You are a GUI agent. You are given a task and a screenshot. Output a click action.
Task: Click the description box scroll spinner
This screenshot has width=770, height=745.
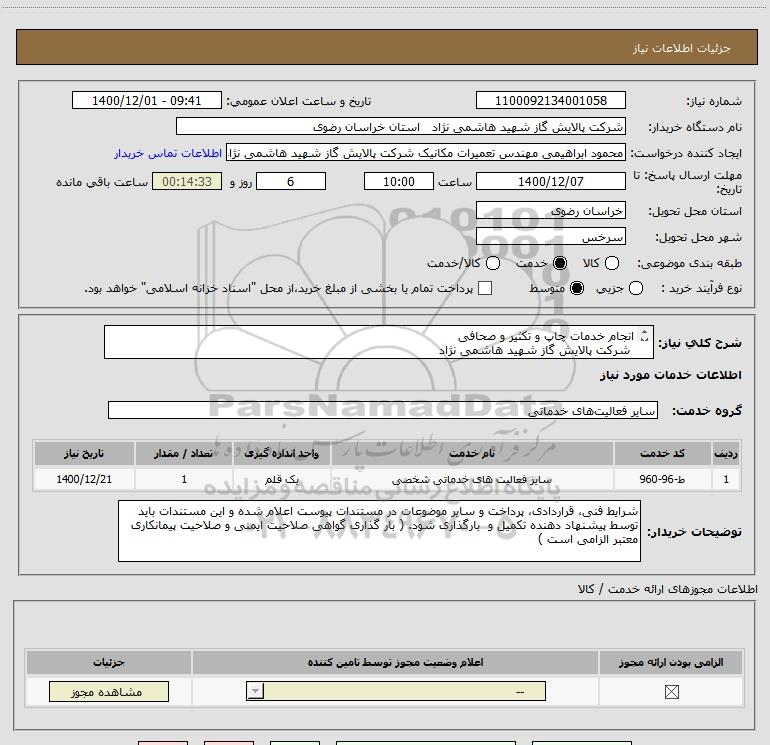644,336
